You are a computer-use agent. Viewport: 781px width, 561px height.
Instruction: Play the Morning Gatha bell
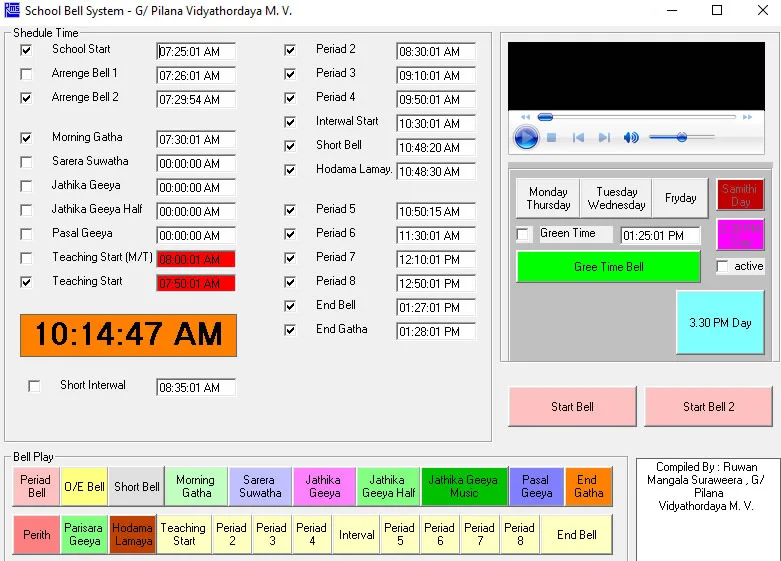pos(196,487)
